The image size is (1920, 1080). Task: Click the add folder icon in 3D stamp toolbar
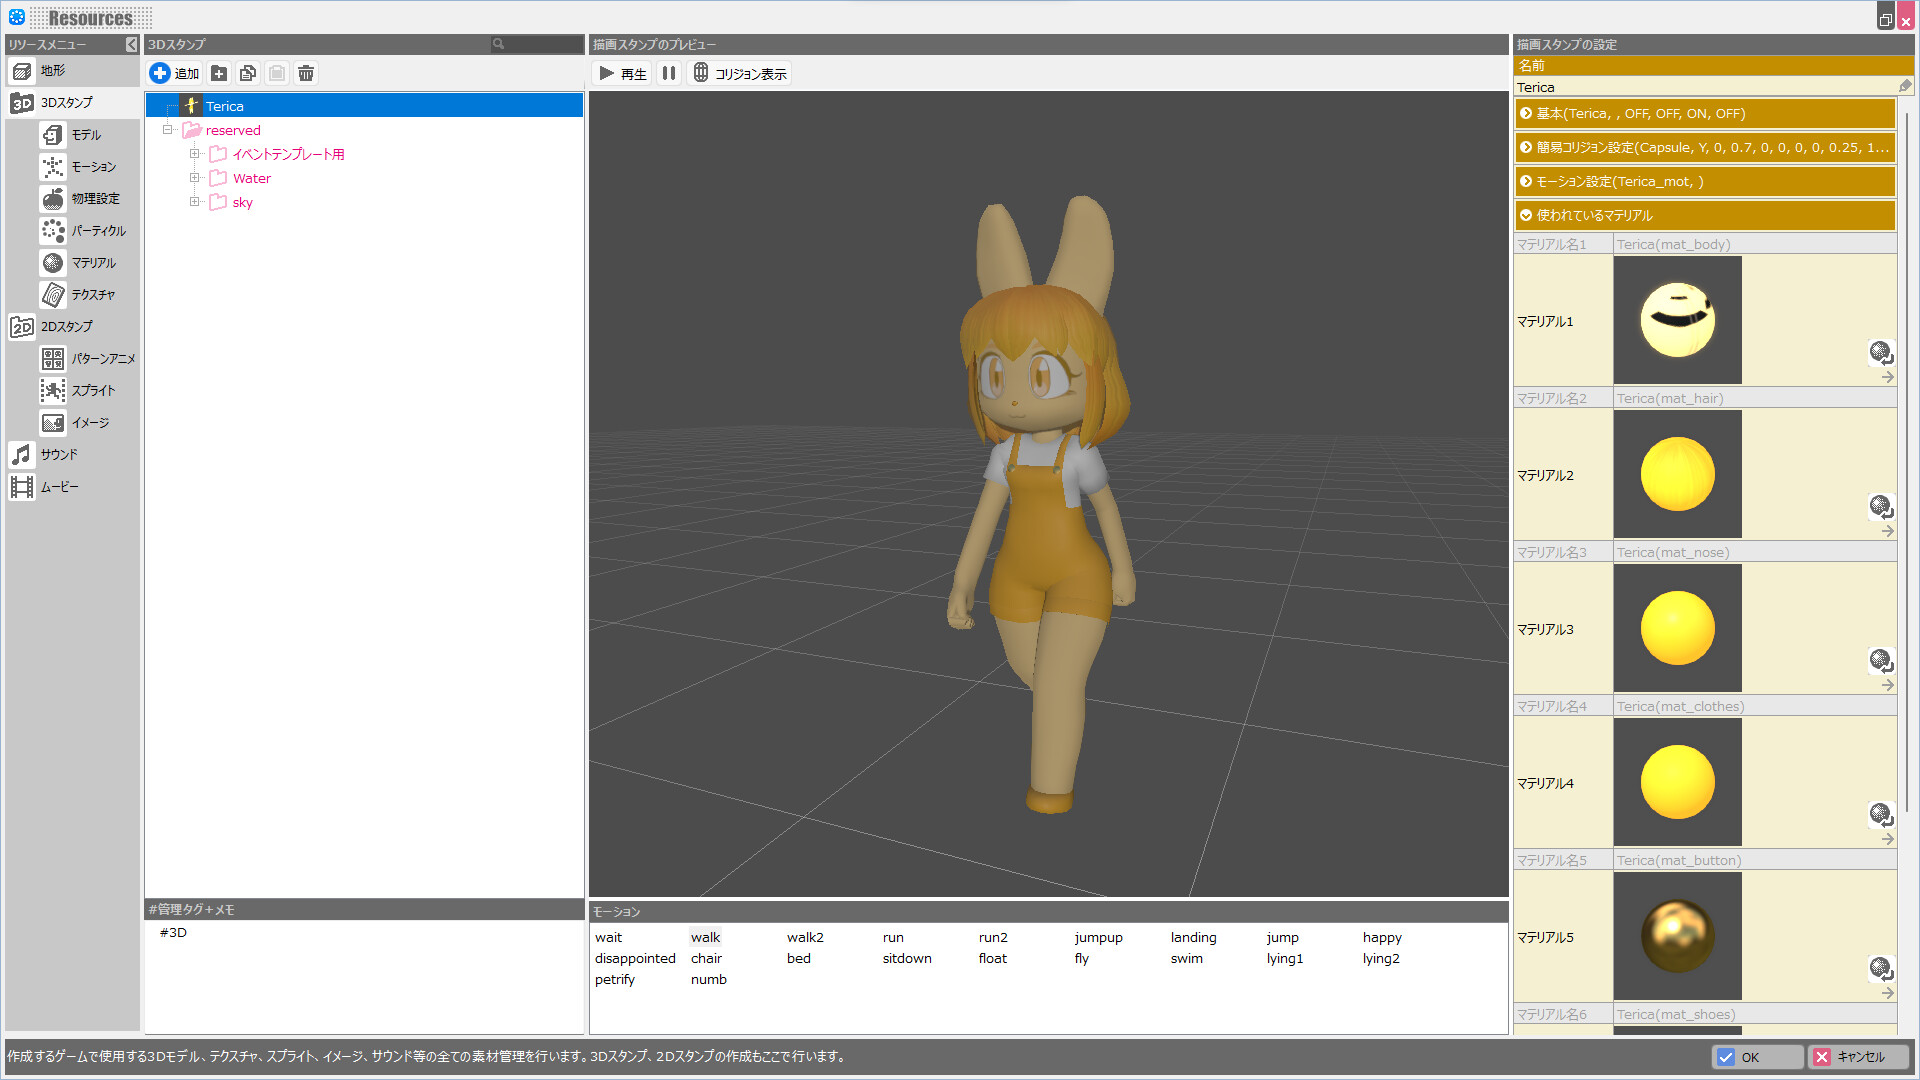[x=219, y=73]
